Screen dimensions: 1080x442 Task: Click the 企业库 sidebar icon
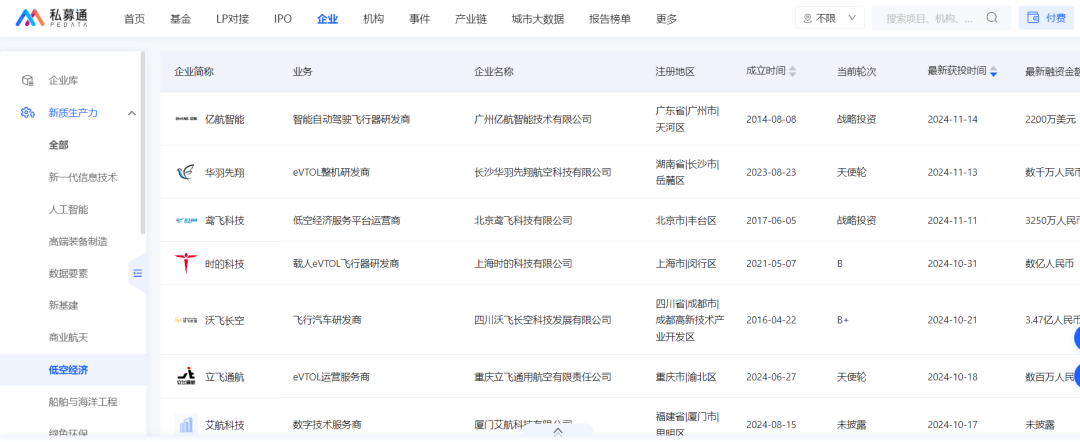coord(28,80)
